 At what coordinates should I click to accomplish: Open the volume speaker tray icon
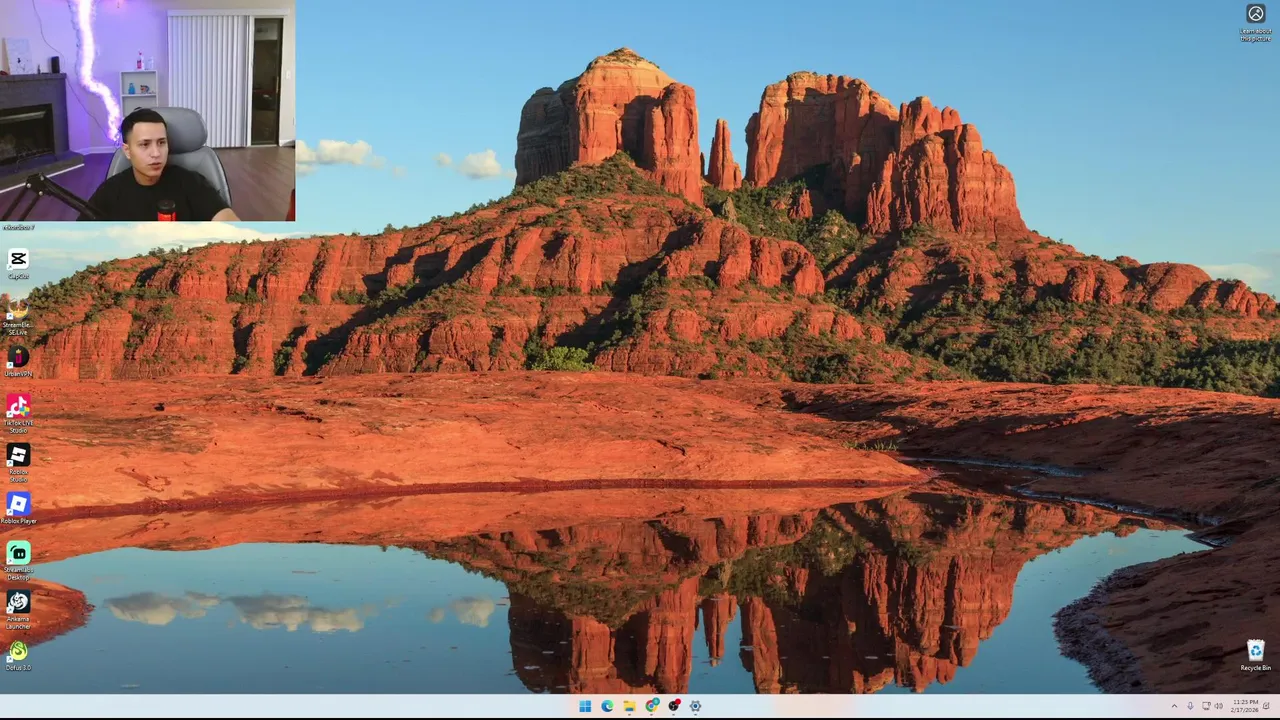click(1218, 706)
